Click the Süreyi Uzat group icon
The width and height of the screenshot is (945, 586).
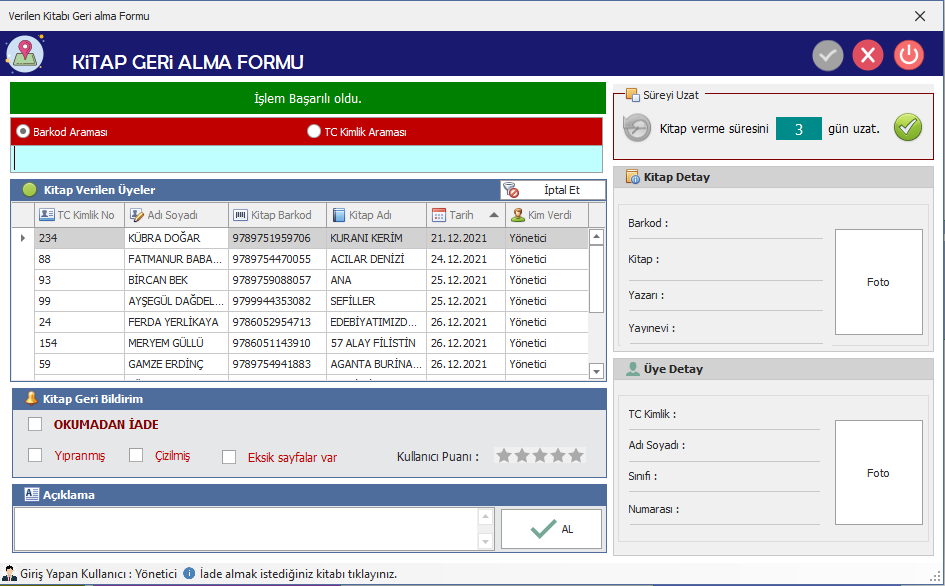pos(632,95)
